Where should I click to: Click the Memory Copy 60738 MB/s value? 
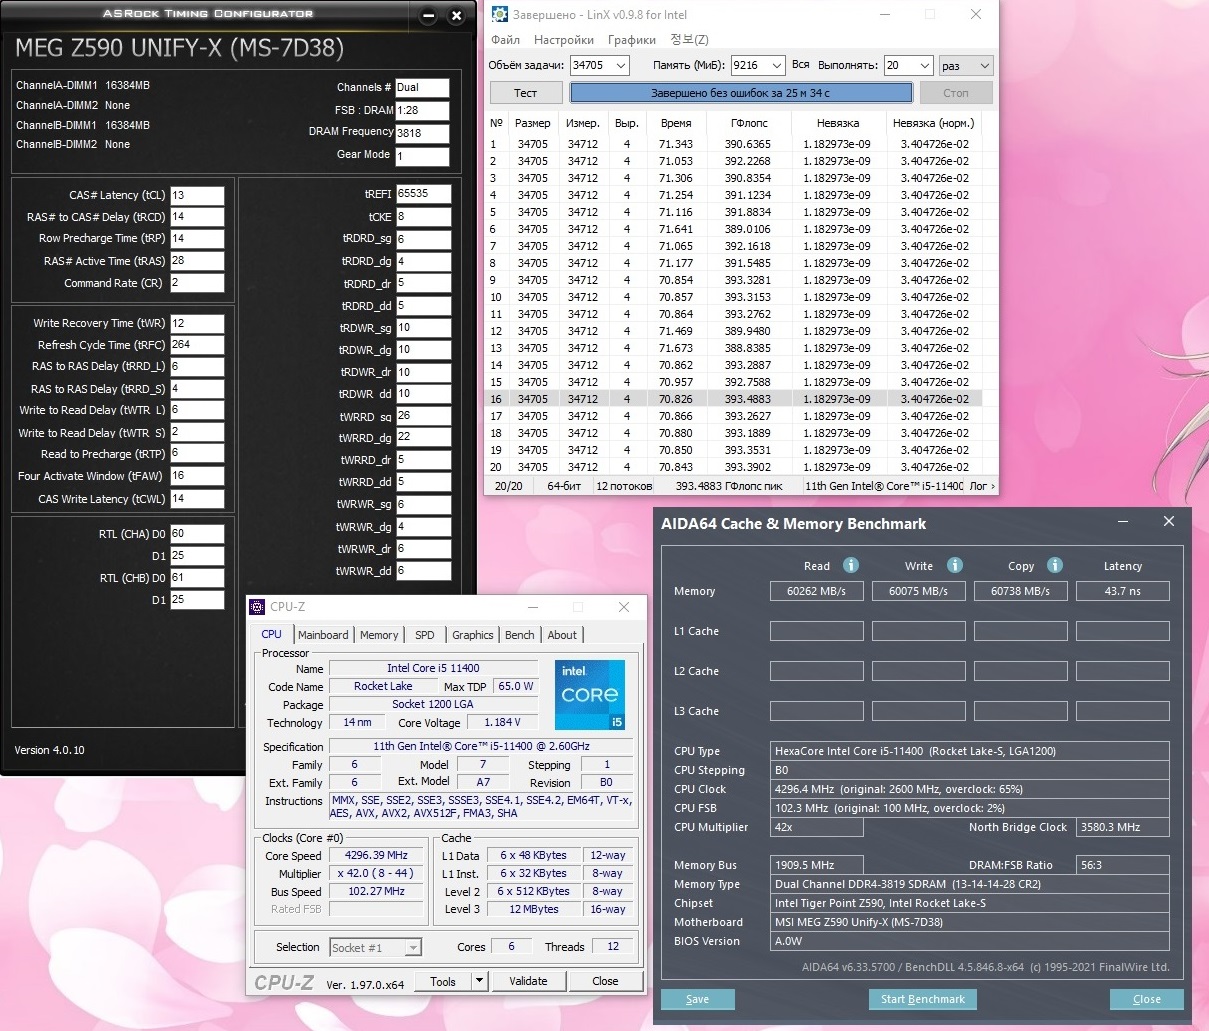click(x=1020, y=591)
